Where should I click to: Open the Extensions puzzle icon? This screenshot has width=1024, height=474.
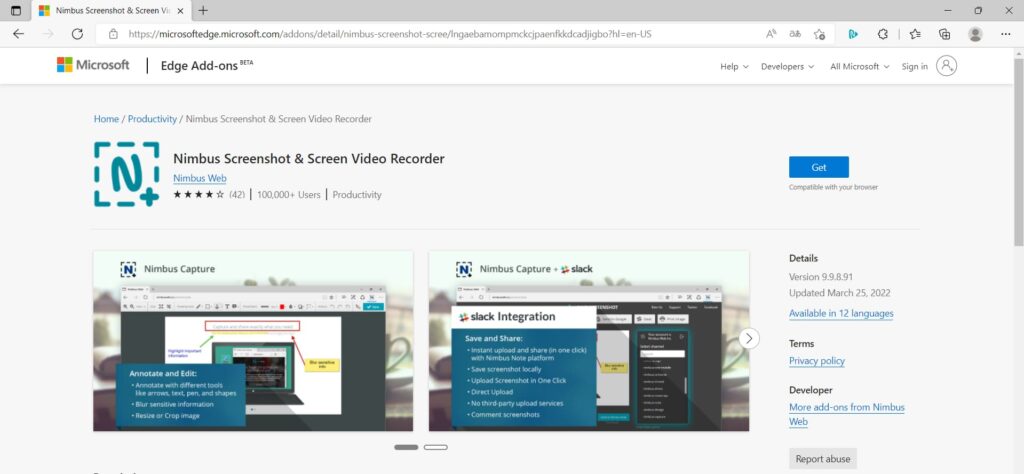coord(883,34)
